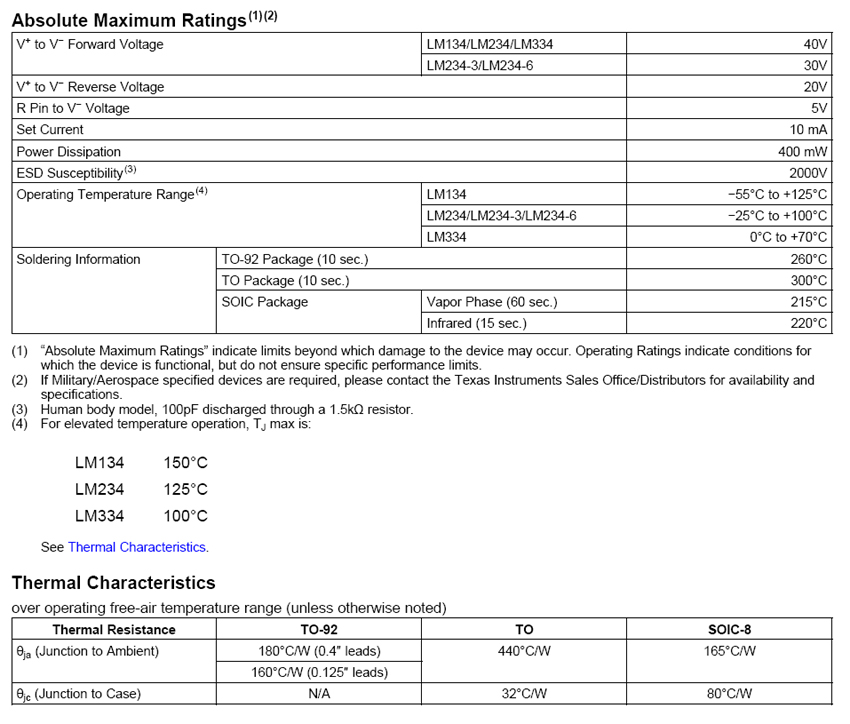Screen dimensions: 850x724
Task: Click the 400 mW power dissipation value
Action: [802, 152]
